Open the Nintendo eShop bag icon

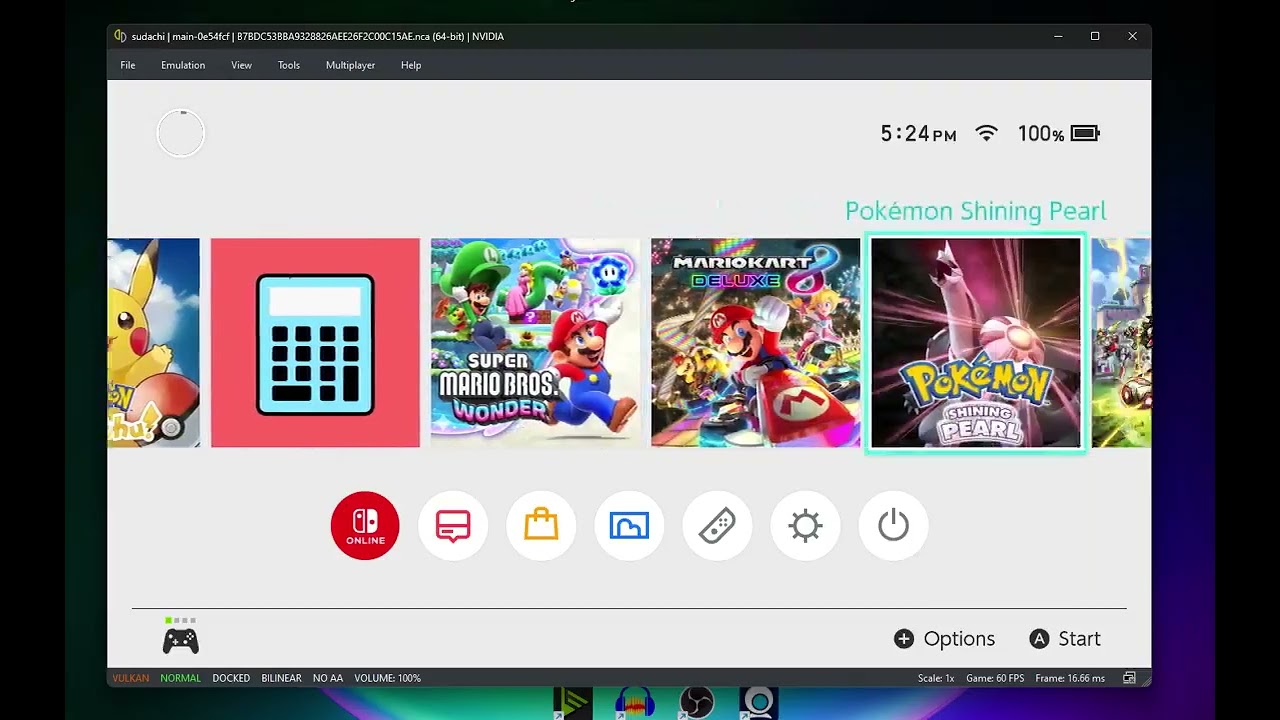[x=541, y=525]
